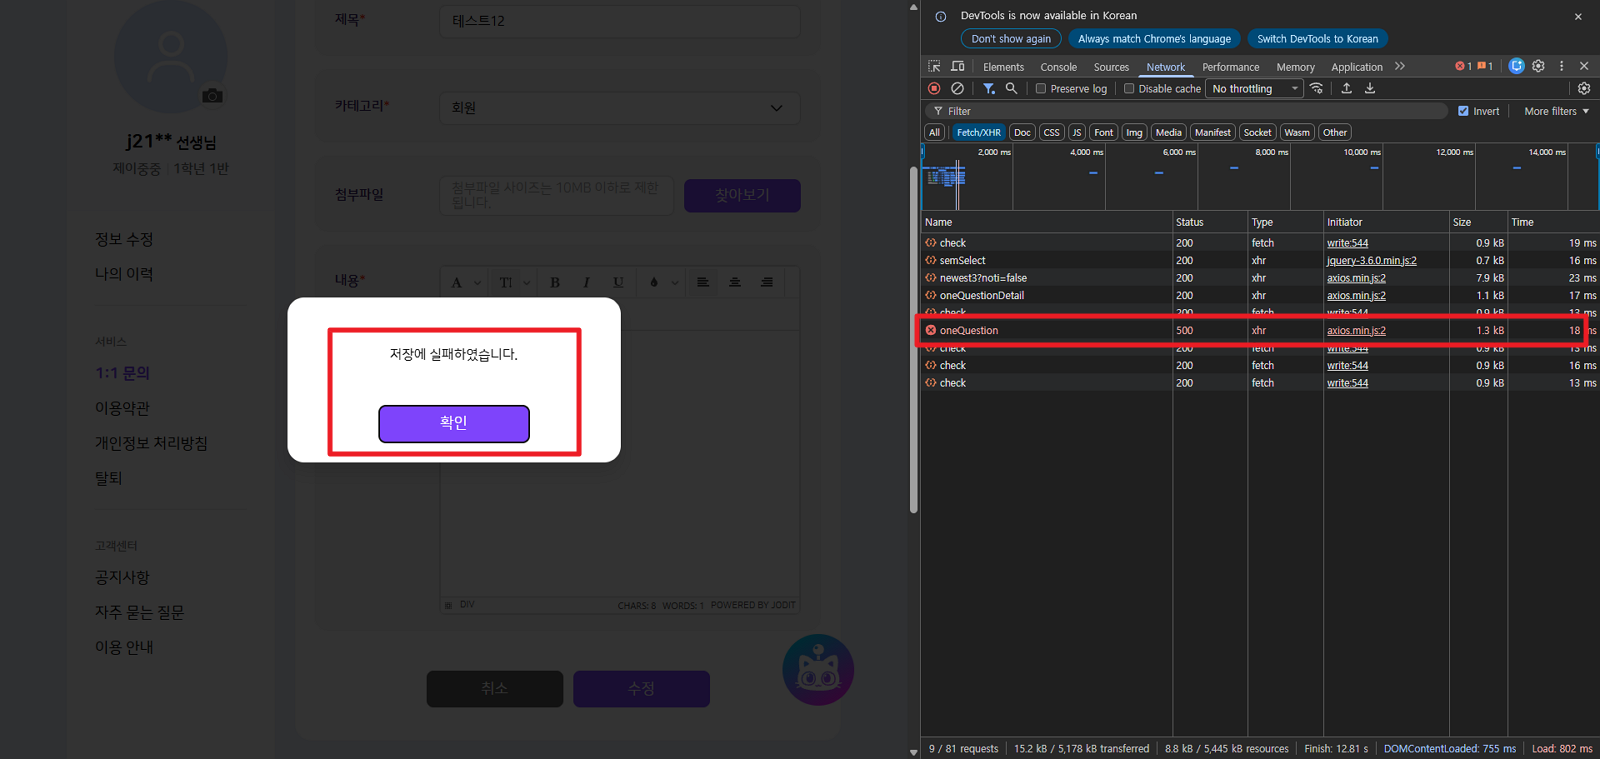
Task: Click the Export HAR download icon
Action: [1370, 89]
